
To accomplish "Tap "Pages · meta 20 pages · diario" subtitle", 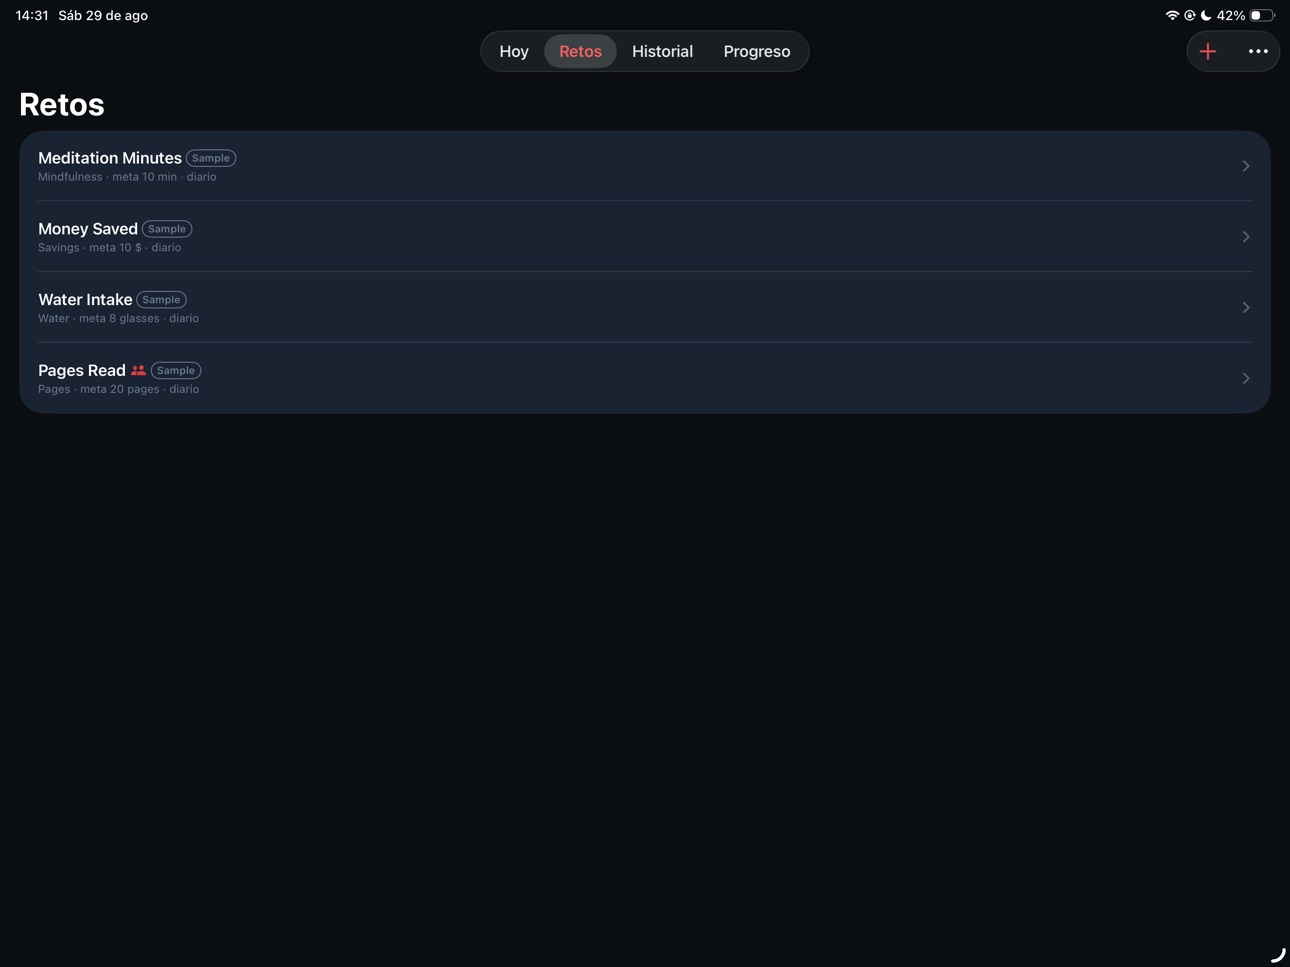I will tap(118, 389).
